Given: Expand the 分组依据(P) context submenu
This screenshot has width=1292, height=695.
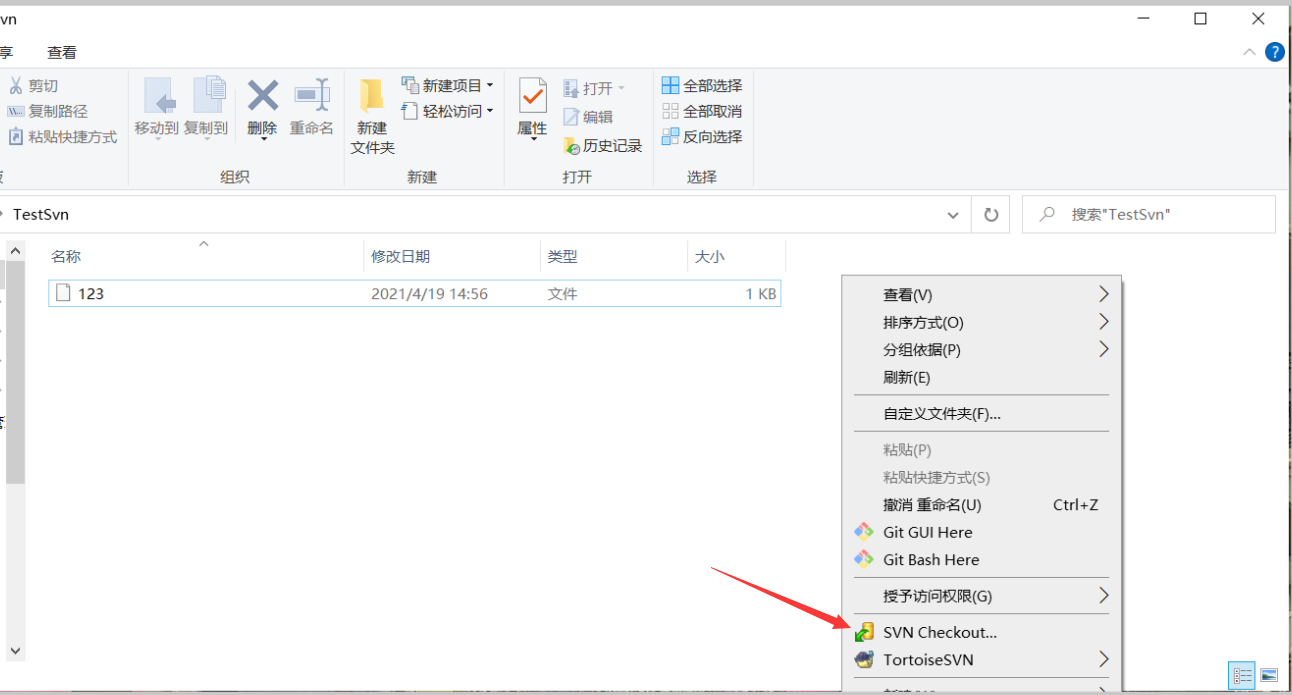Looking at the screenshot, I should coord(982,350).
